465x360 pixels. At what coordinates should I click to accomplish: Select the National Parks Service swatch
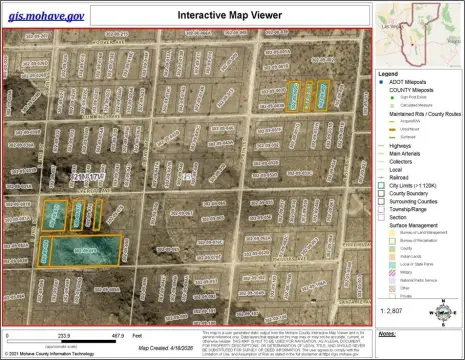point(392,281)
